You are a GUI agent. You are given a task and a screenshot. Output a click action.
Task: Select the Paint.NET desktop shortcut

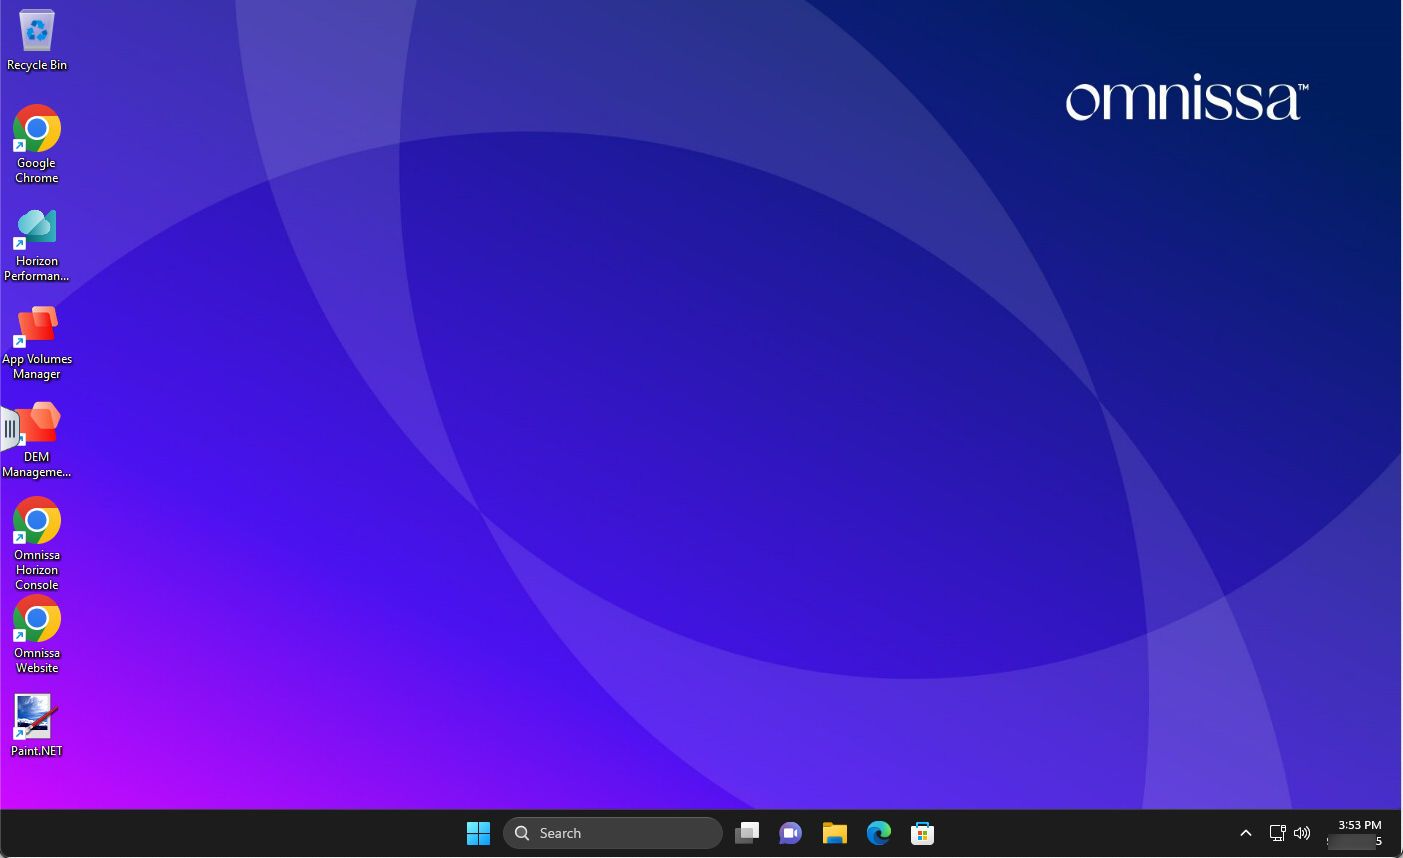37,724
